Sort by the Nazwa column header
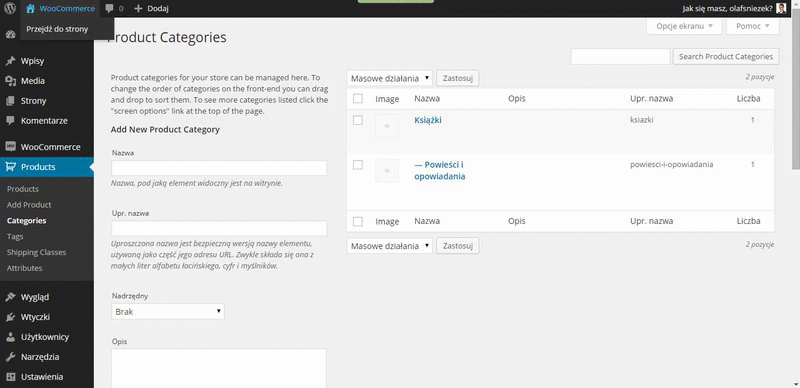The image size is (800, 388). coord(427,99)
